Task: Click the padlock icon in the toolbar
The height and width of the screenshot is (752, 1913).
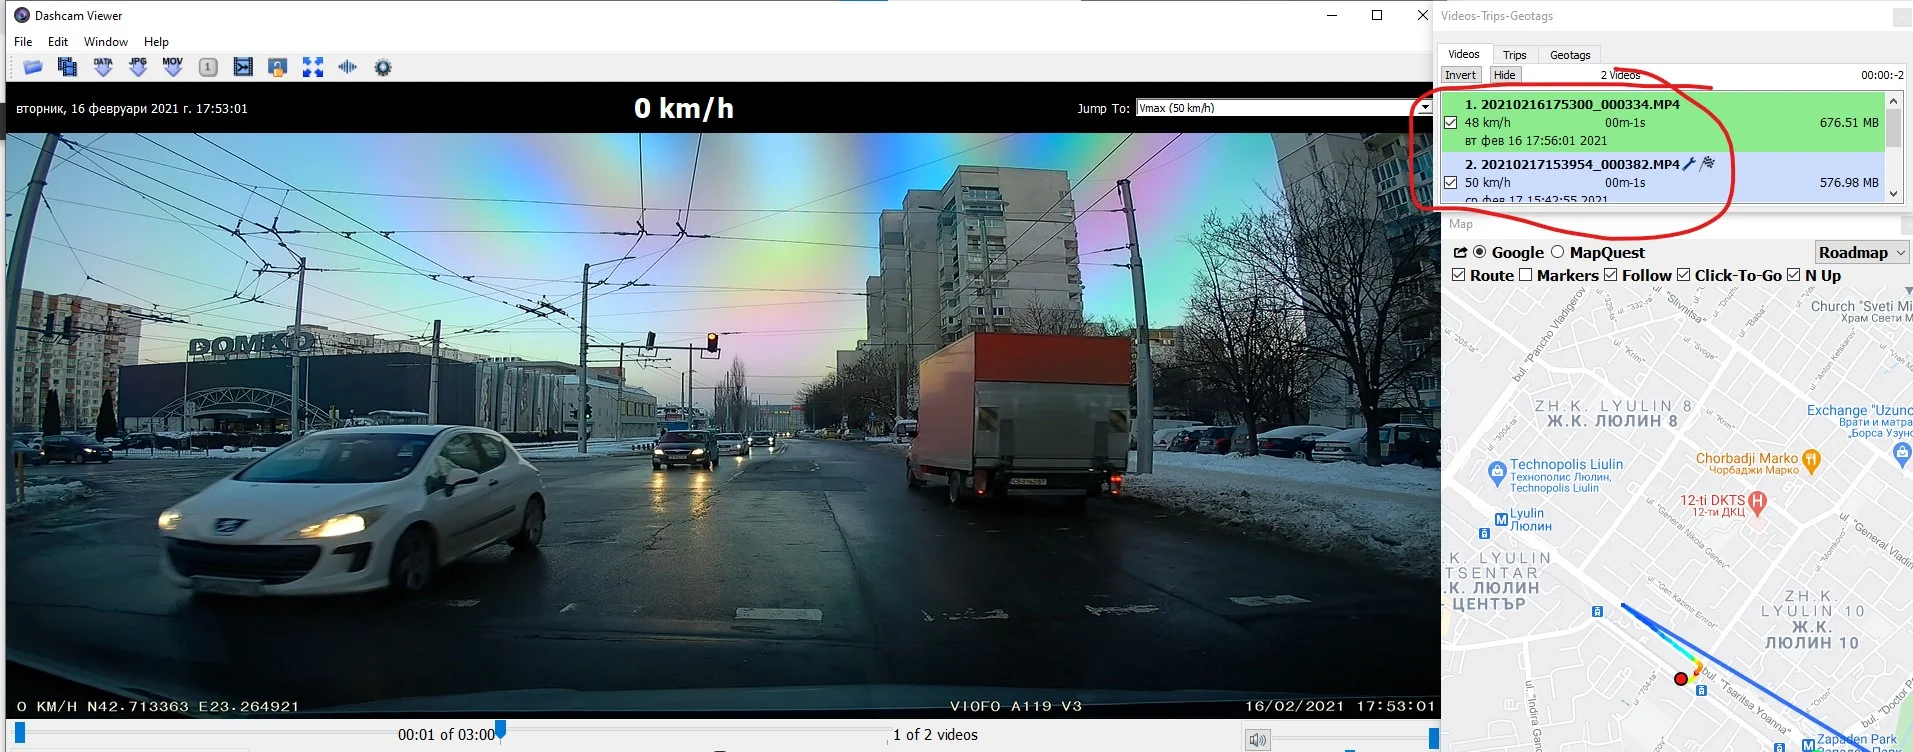Action: pos(278,67)
